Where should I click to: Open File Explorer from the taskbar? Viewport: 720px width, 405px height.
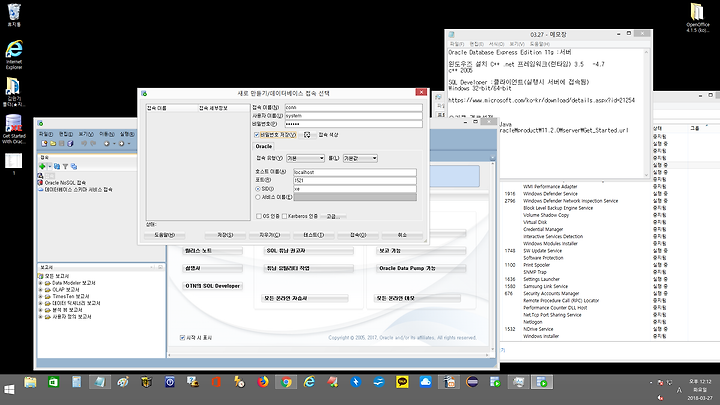point(30,382)
